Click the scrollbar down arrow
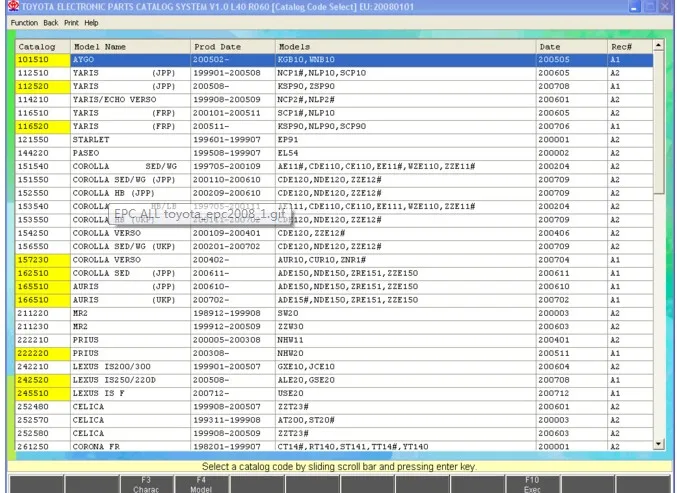The image size is (677, 493). pos(658,443)
